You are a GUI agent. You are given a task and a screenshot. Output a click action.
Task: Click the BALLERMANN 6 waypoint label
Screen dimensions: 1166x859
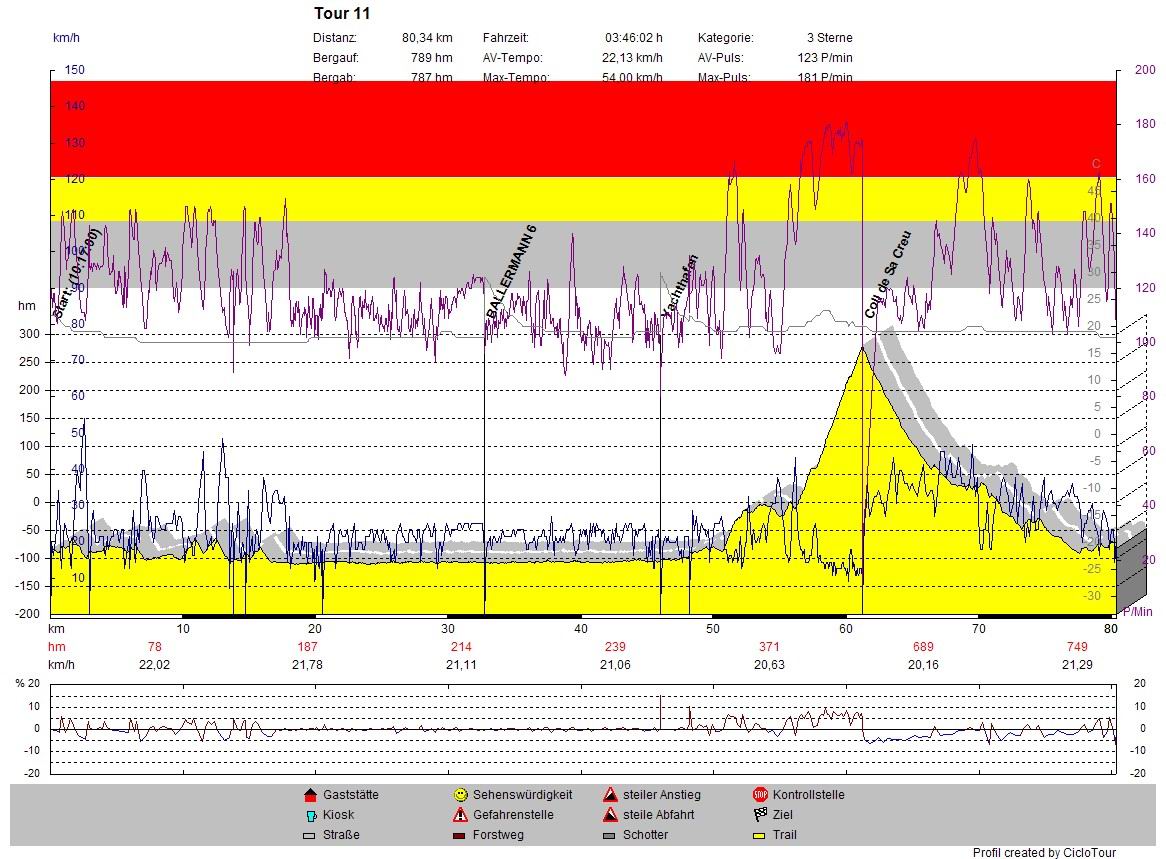[512, 272]
